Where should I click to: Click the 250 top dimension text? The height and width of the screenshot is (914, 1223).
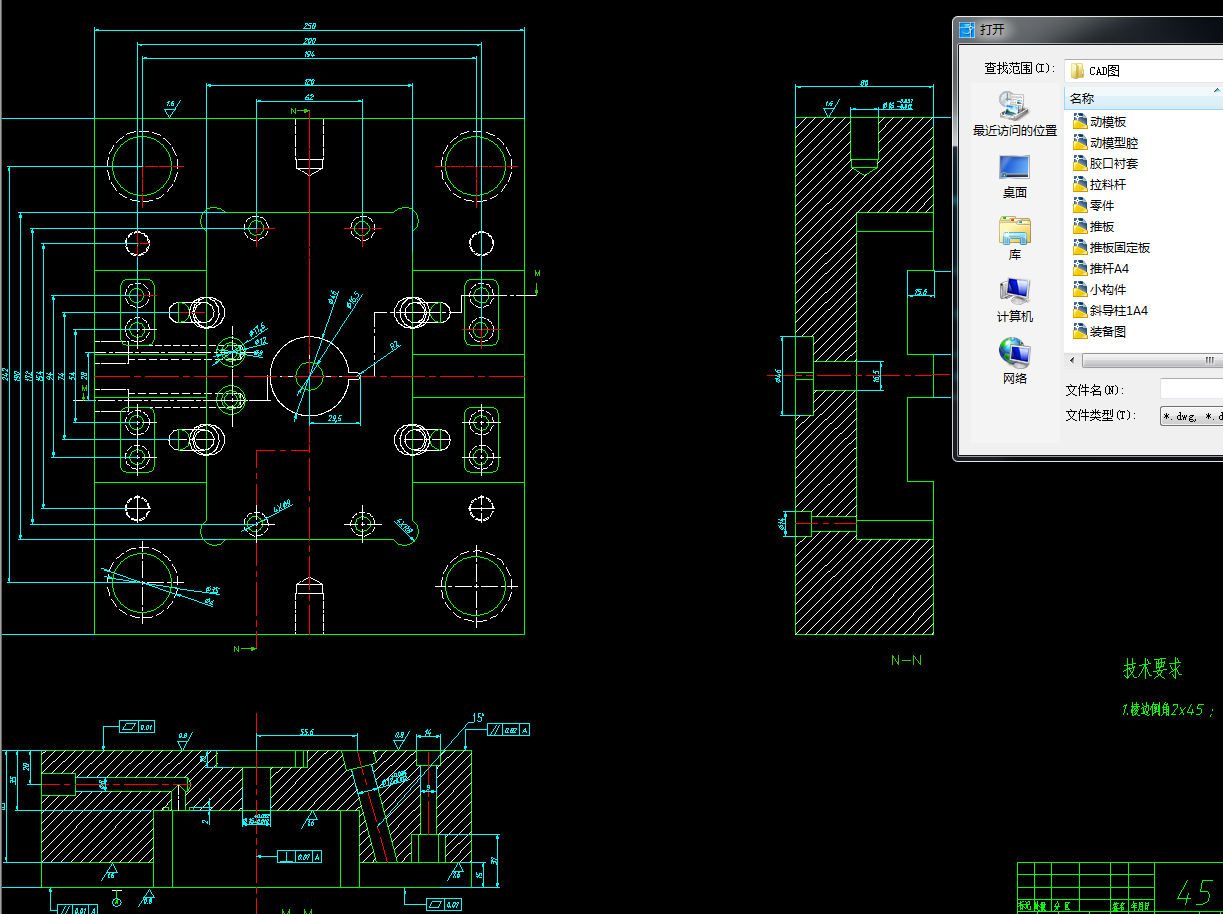(310, 26)
